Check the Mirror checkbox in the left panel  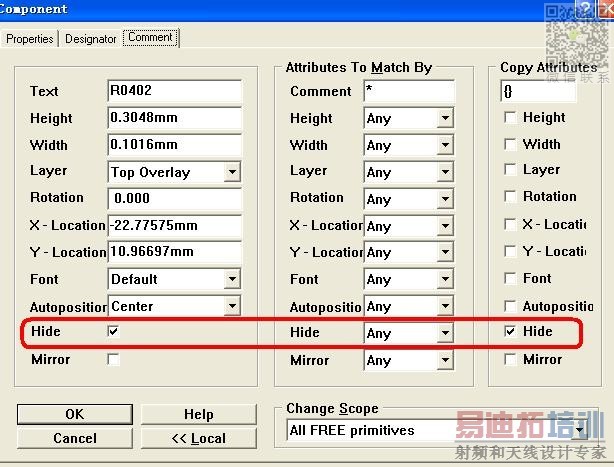113,359
